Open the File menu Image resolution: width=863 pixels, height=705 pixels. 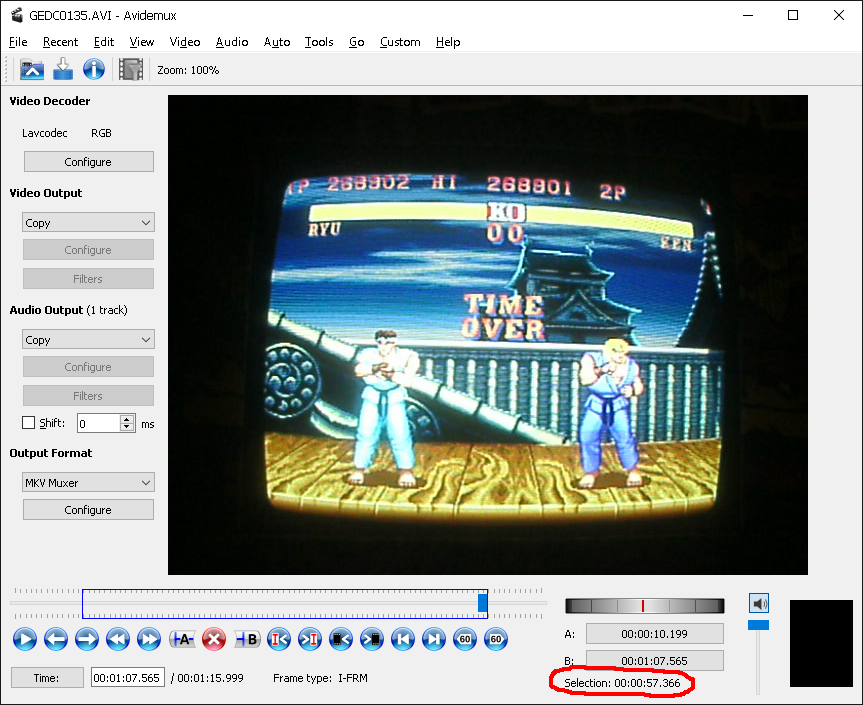click(x=18, y=42)
